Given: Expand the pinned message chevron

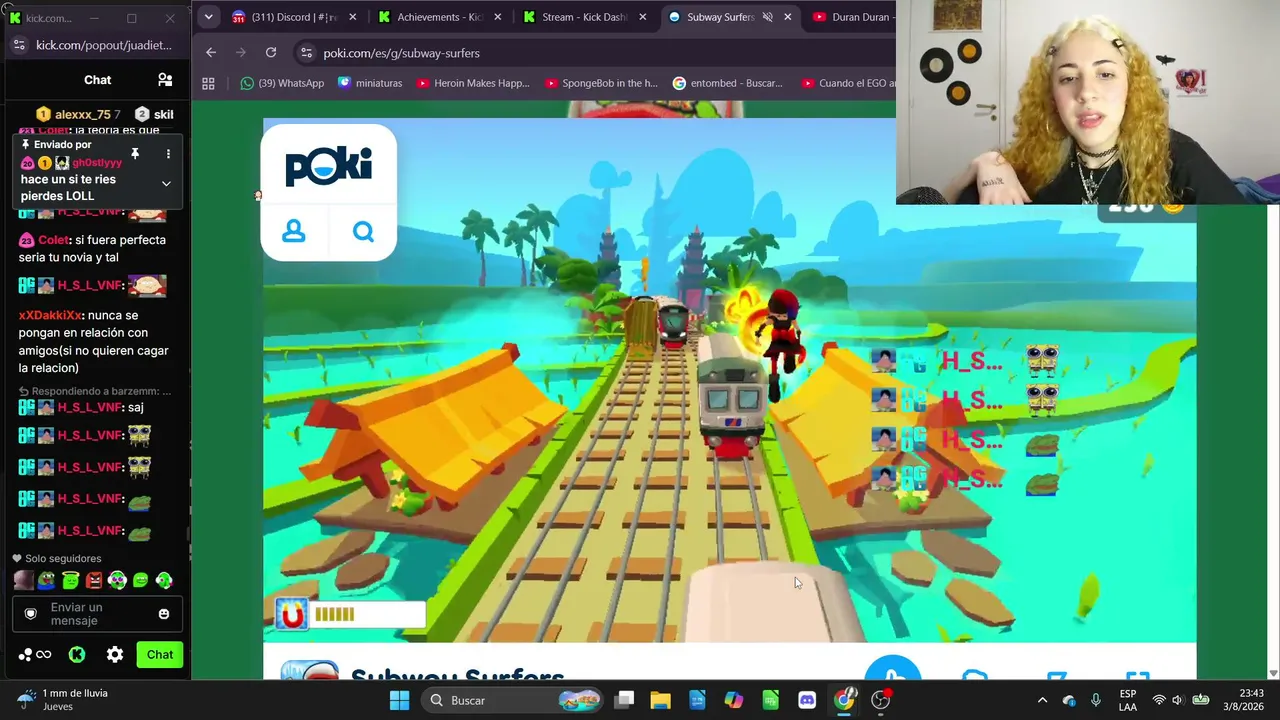Looking at the screenshot, I should click(166, 184).
